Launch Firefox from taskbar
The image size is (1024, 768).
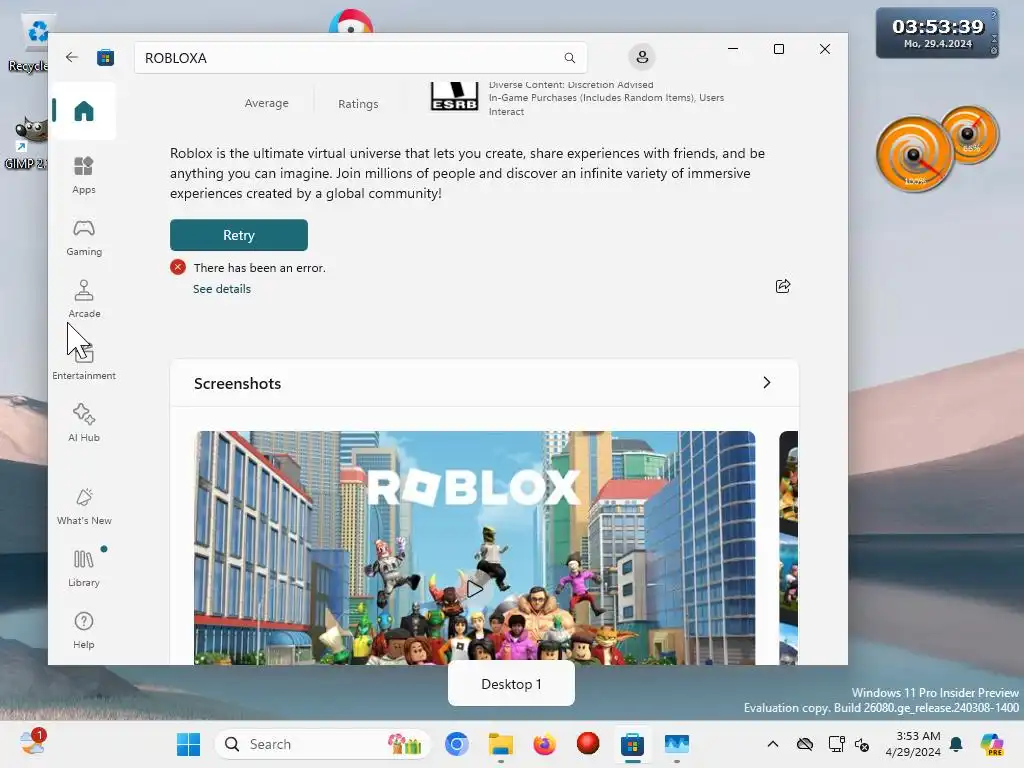544,744
